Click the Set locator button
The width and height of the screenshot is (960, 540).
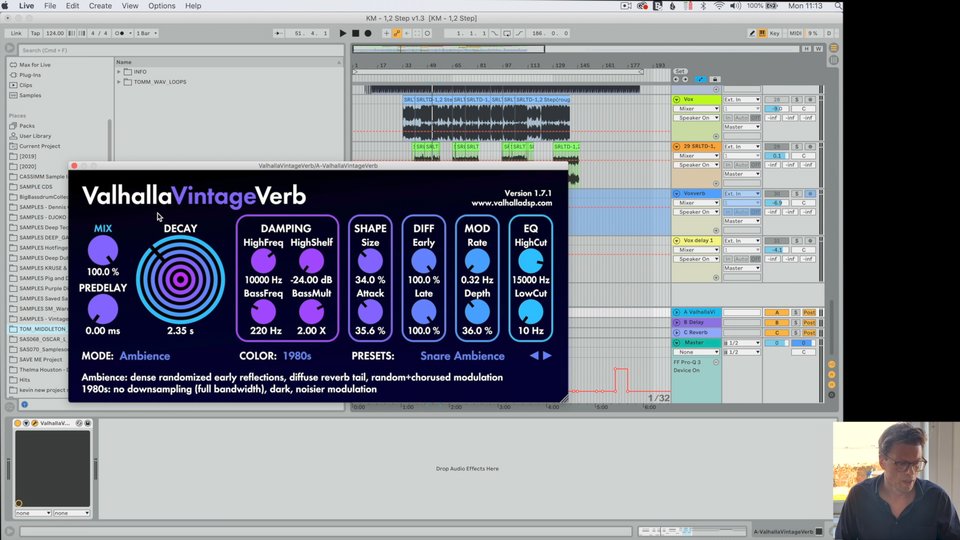pyautogui.click(x=680, y=72)
